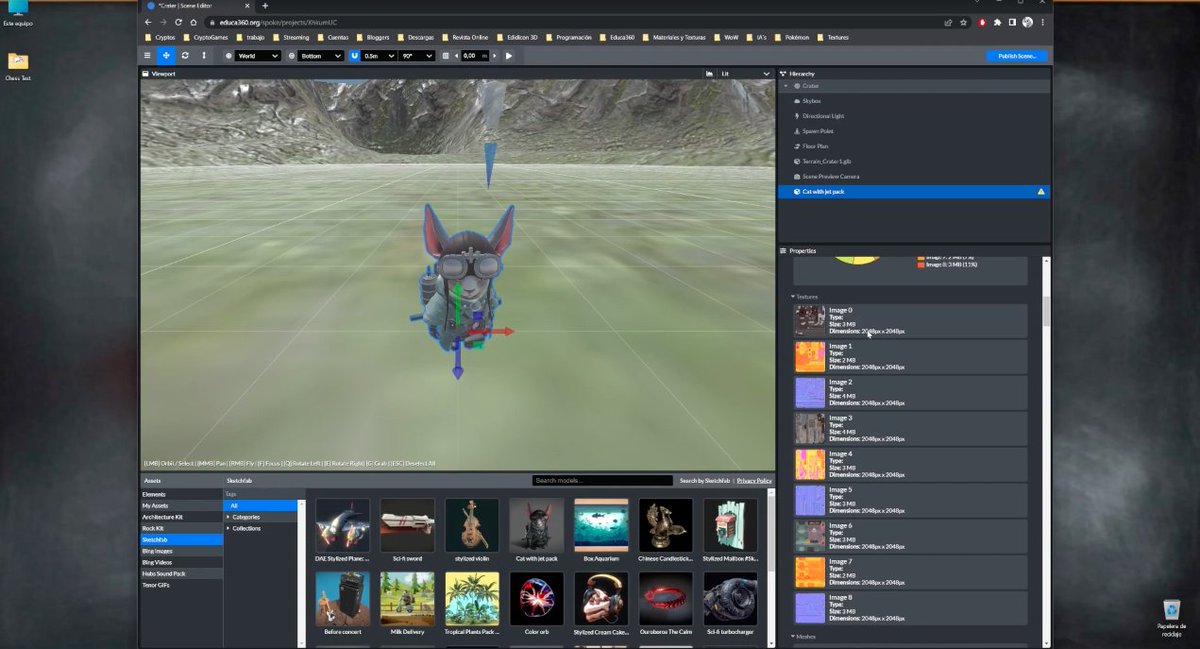The image size is (1200, 649).
Task: Open the Lit render mode dropdown
Action: pyautogui.click(x=747, y=73)
